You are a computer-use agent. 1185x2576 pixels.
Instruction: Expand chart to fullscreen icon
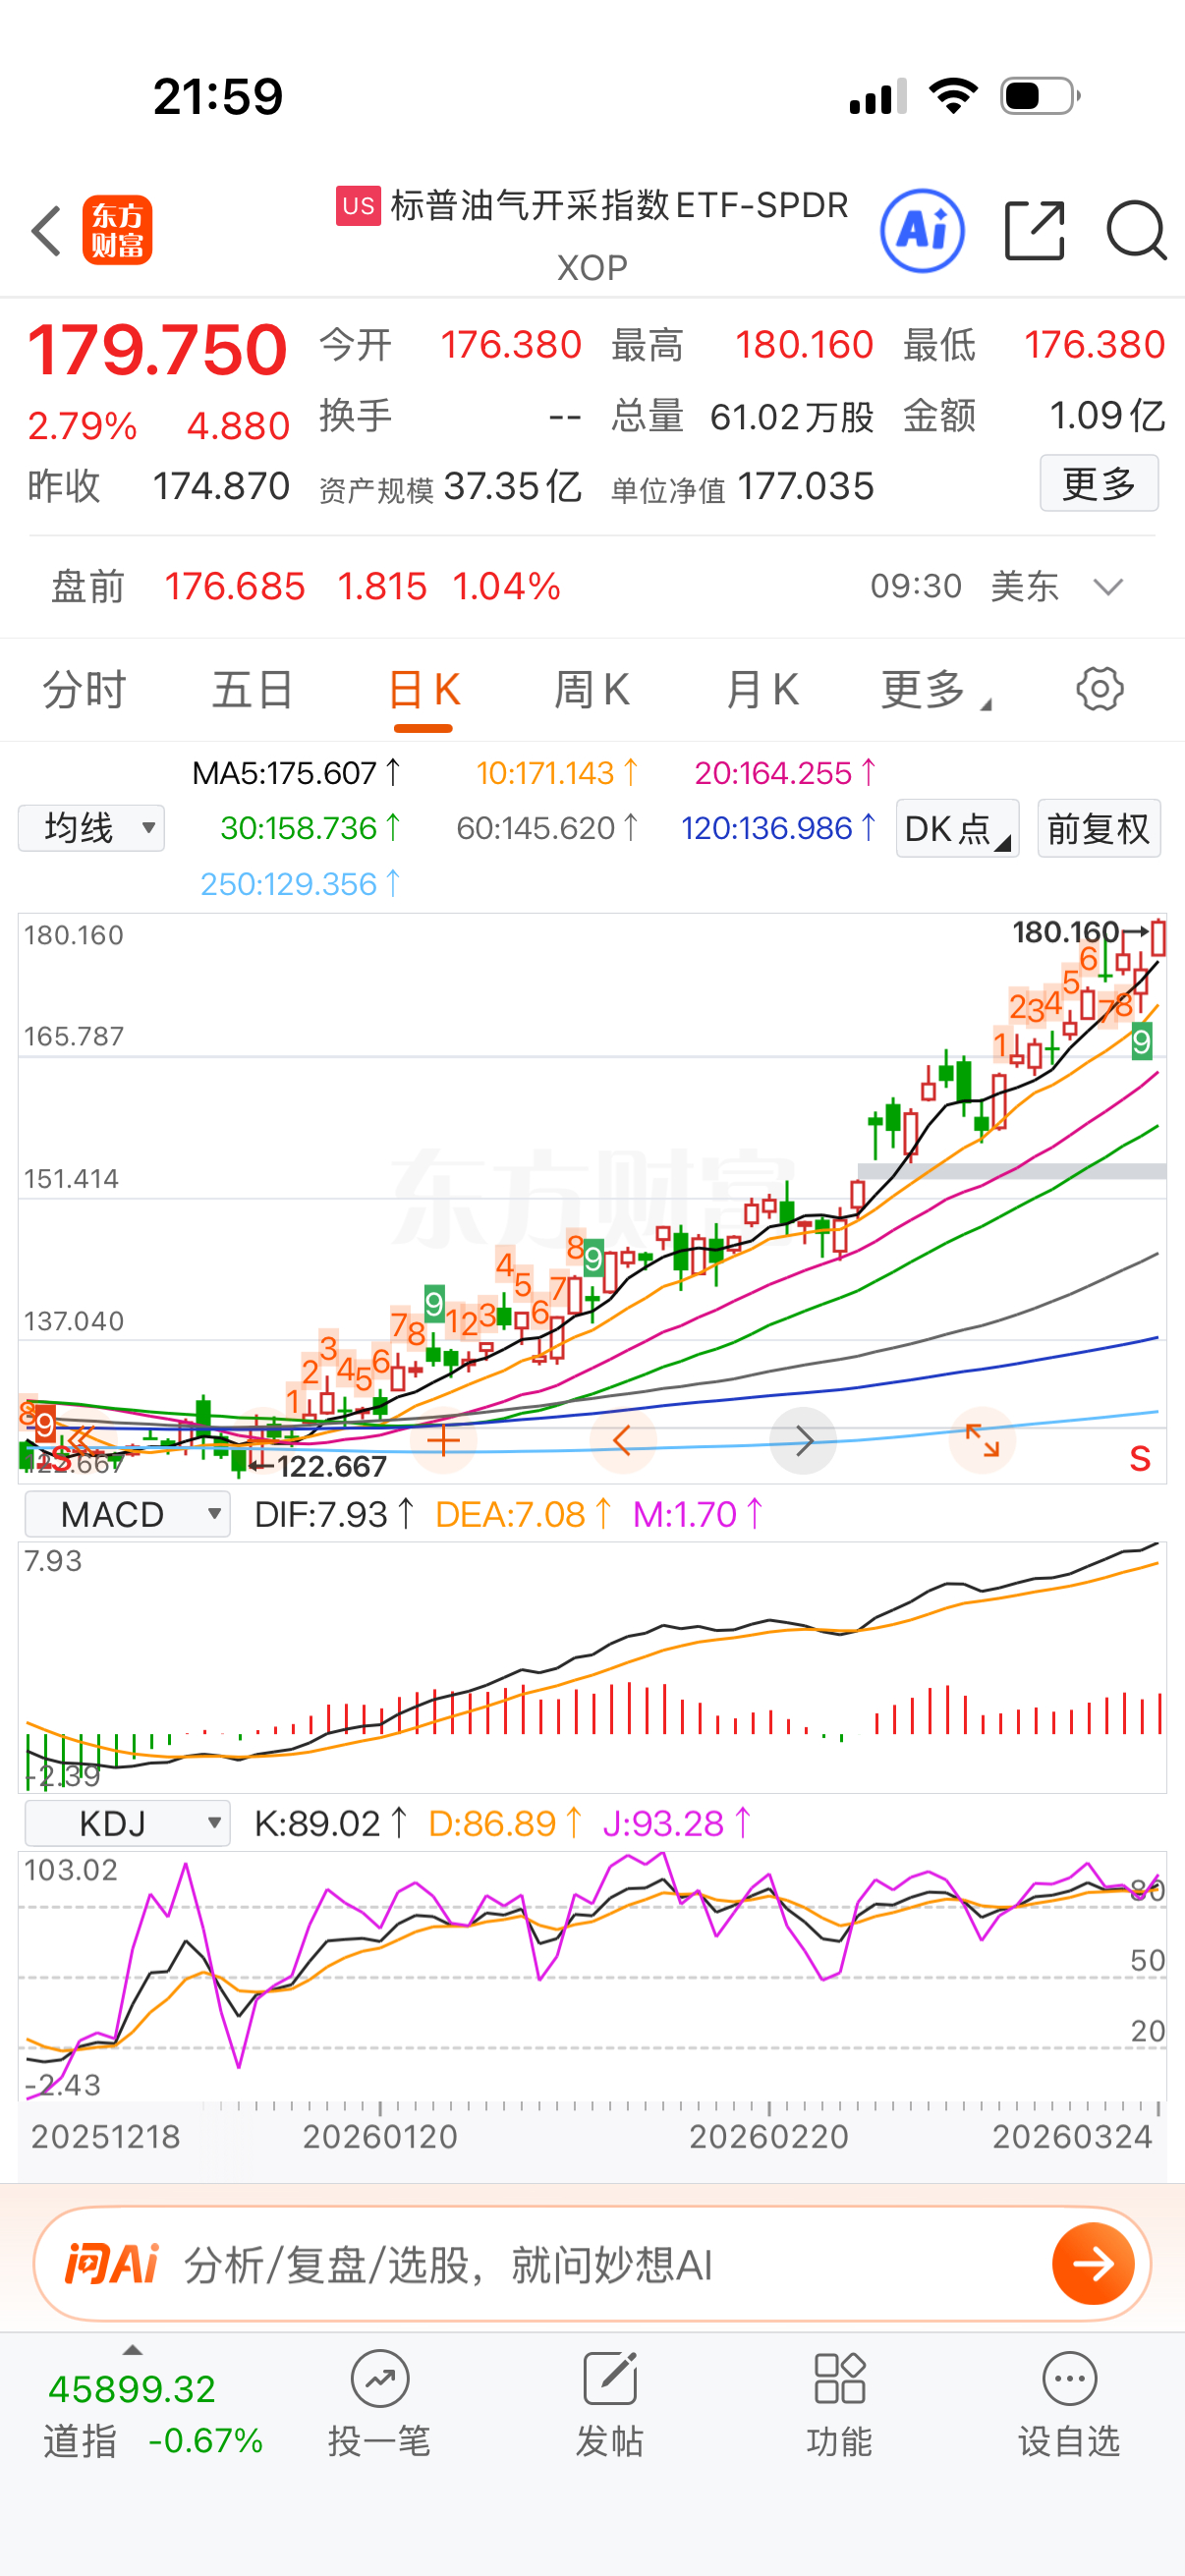click(982, 1440)
